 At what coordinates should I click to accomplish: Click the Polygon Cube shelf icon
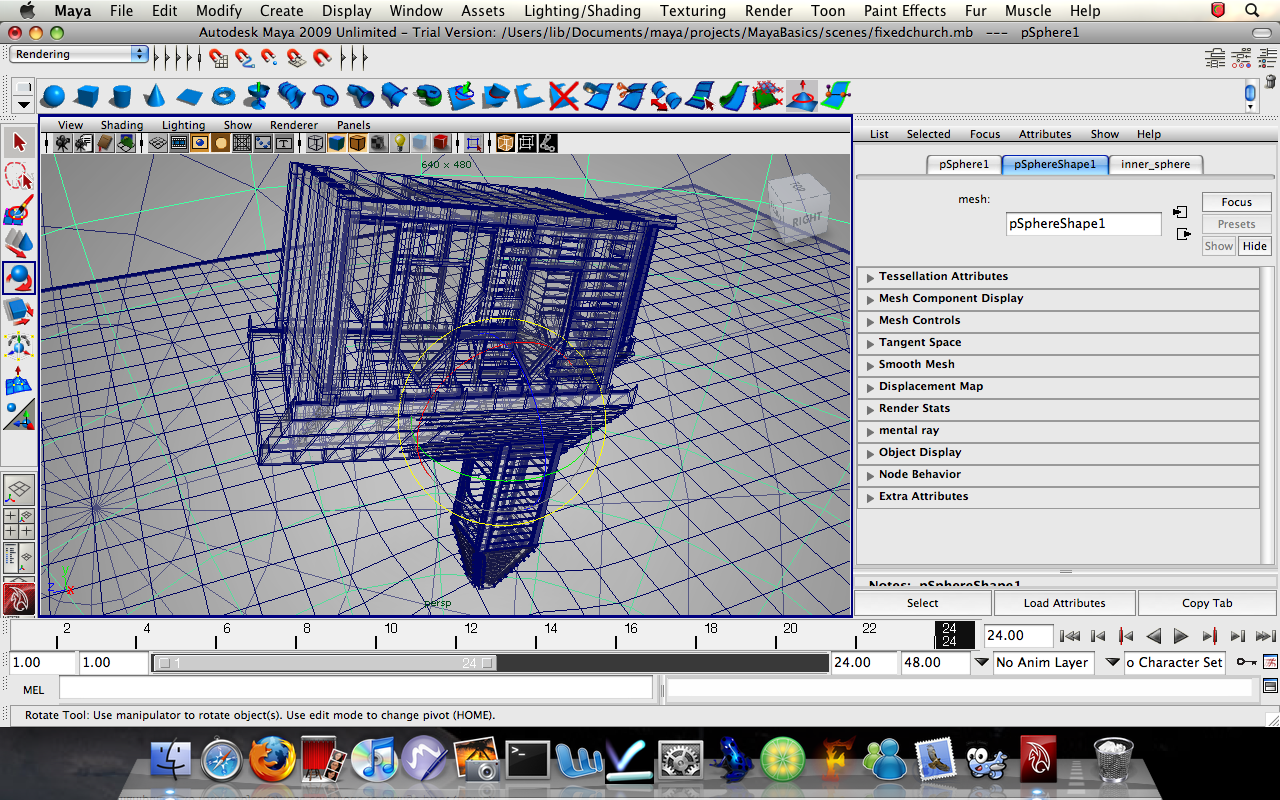pos(87,96)
